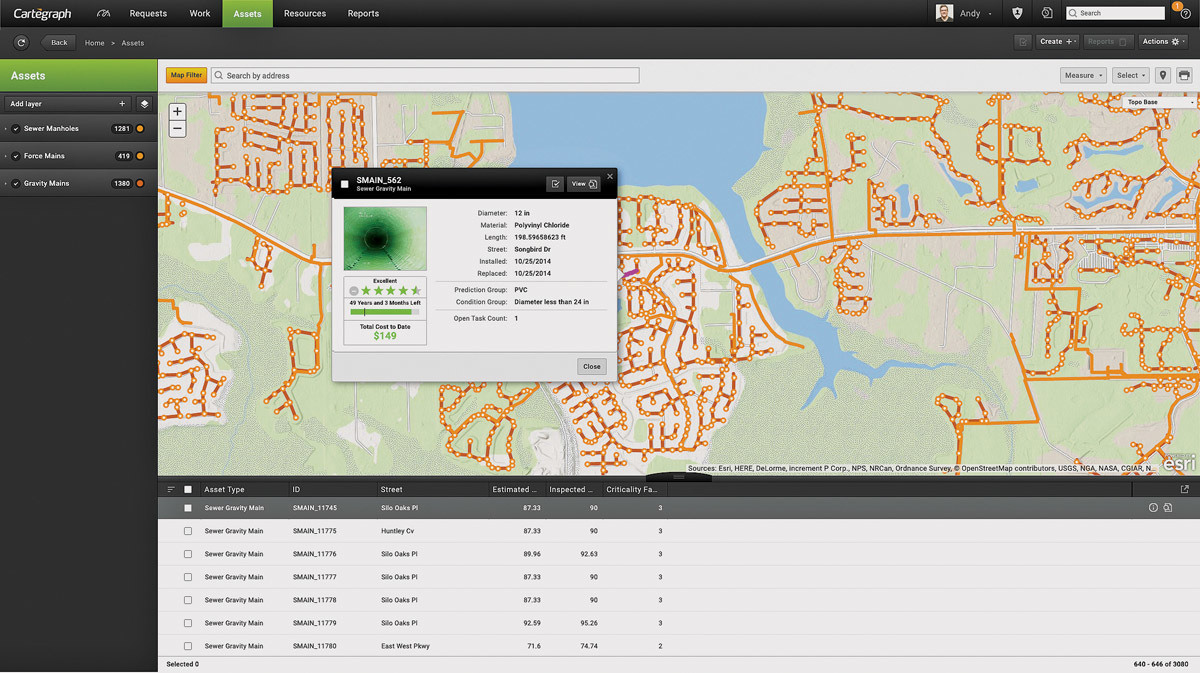The image size is (1200, 673).
Task: Switch to the Requests tab
Action: tap(148, 14)
